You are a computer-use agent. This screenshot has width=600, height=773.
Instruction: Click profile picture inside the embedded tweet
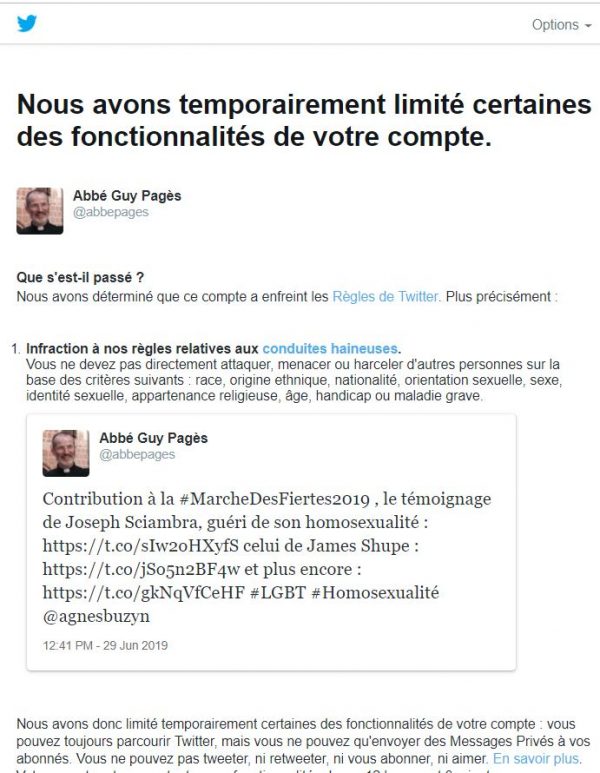coord(66,453)
